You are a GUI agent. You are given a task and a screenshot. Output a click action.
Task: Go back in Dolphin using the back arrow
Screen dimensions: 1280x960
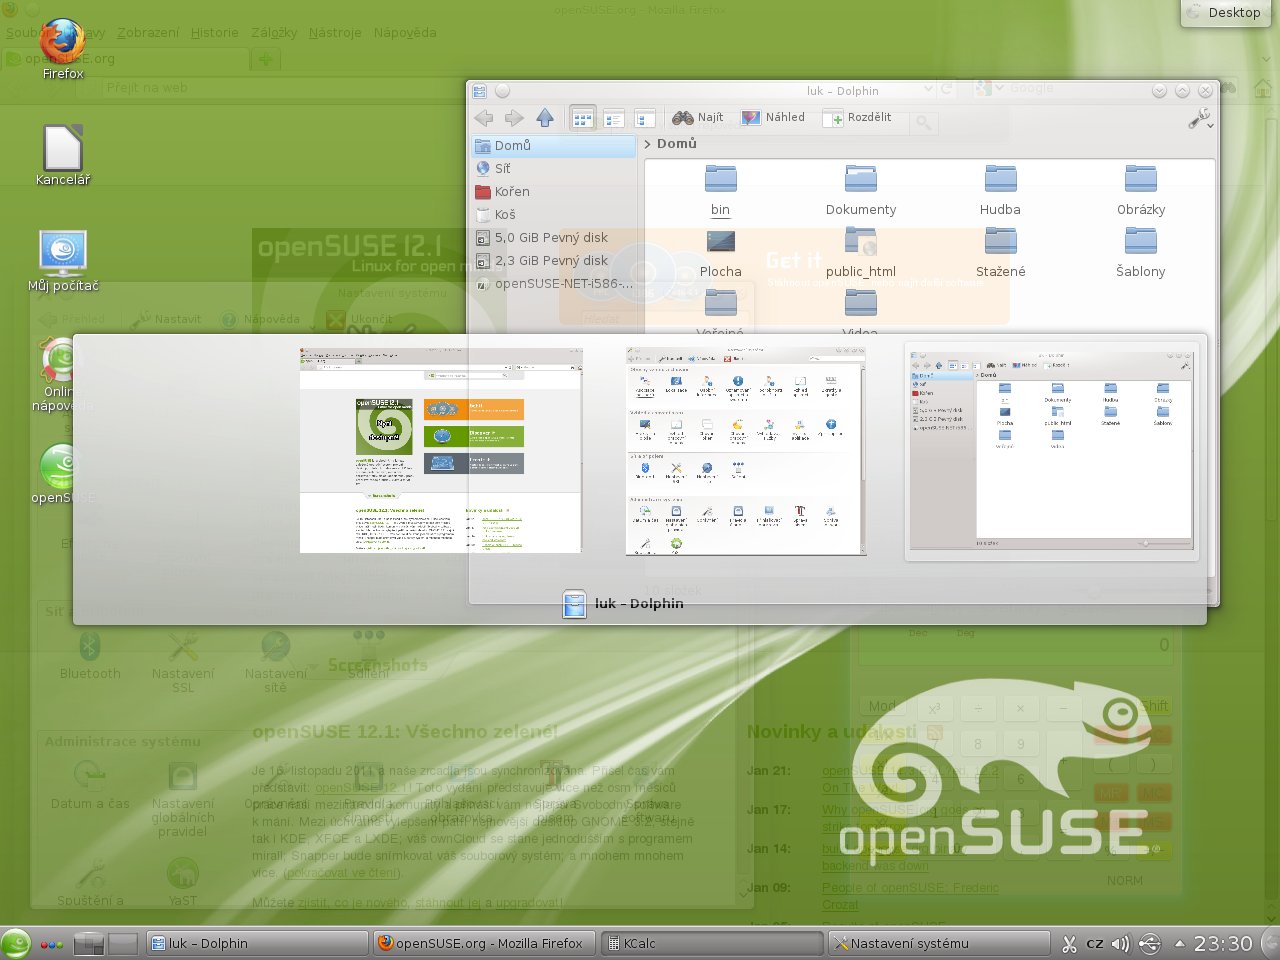485,118
